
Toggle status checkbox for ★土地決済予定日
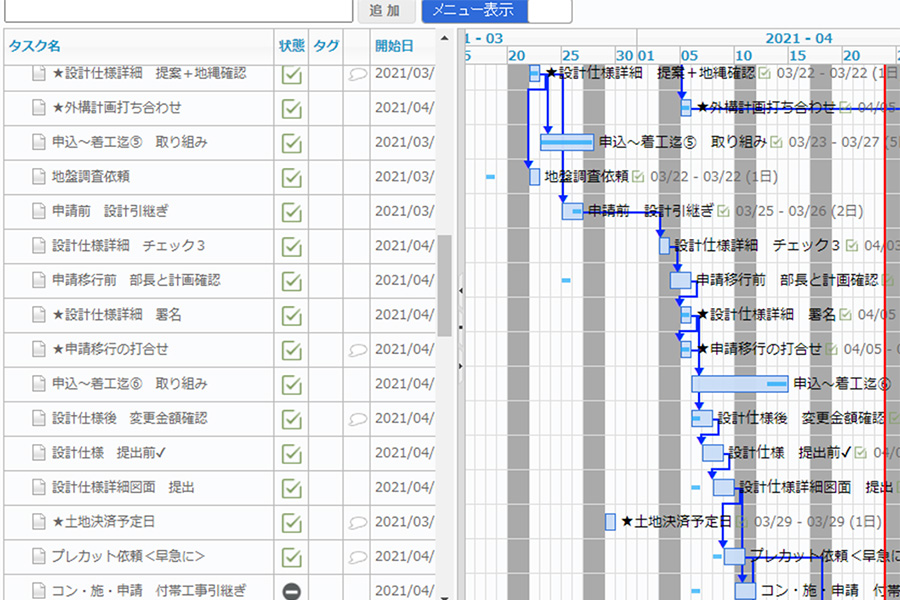click(x=292, y=522)
